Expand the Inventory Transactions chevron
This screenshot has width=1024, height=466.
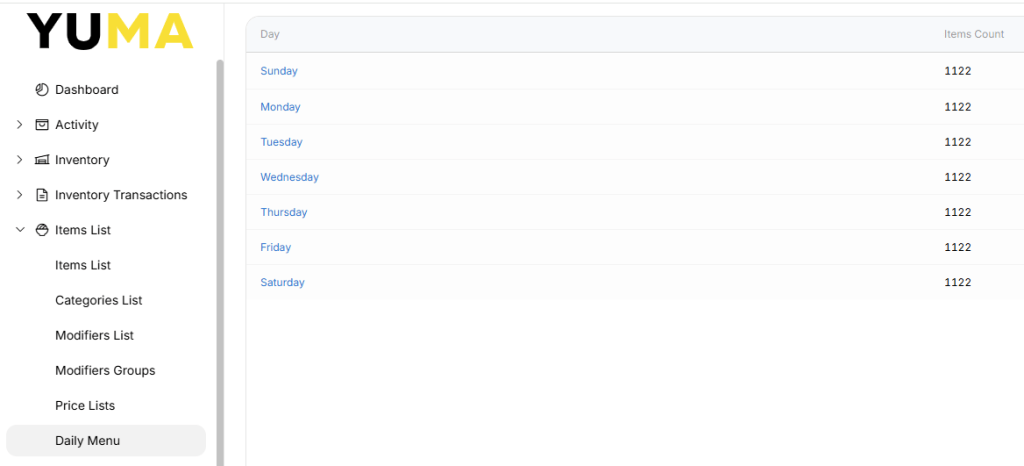[x=20, y=195]
